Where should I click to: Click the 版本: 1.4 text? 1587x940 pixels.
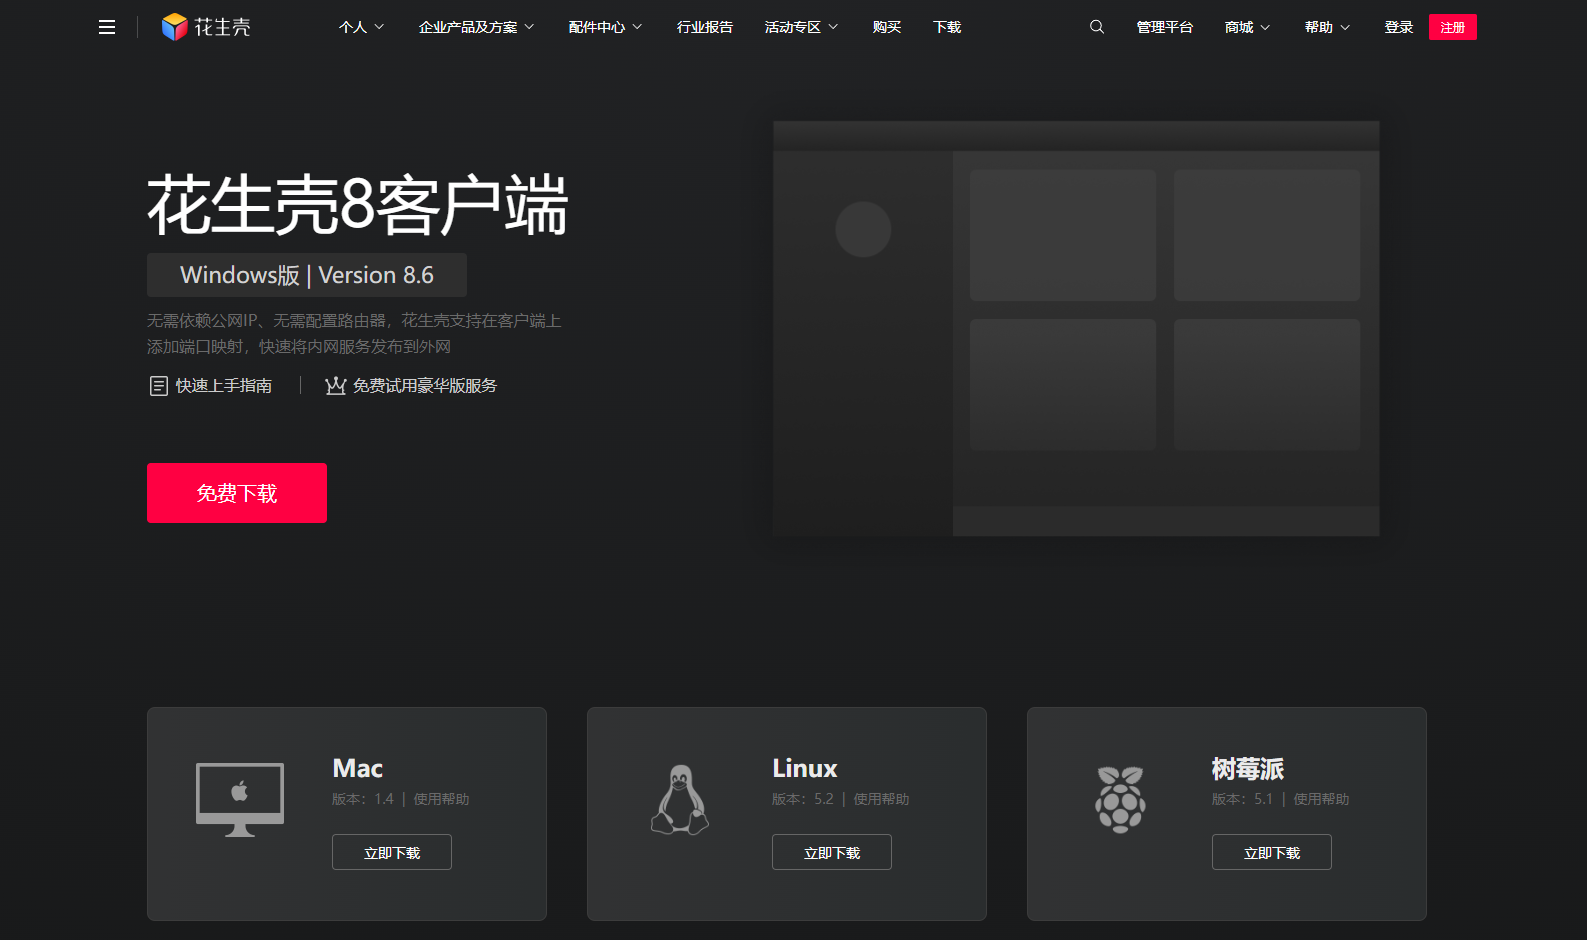pos(363,799)
